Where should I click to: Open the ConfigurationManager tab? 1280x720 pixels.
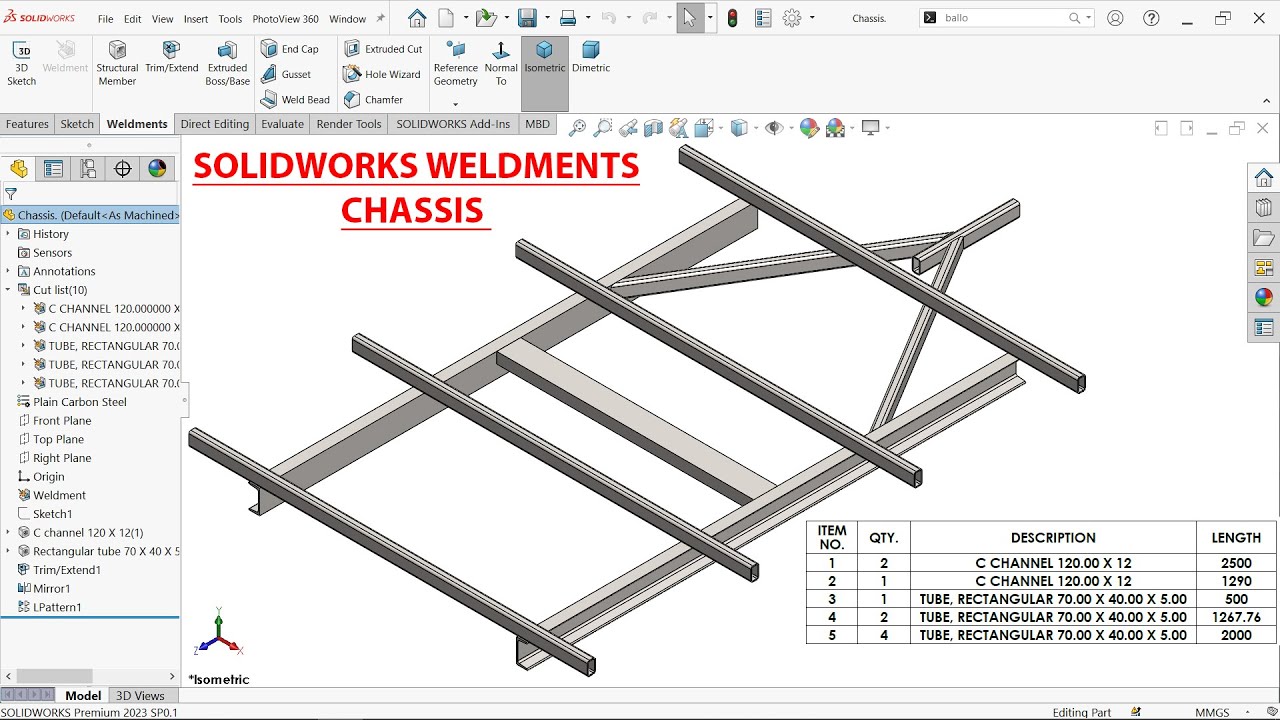point(88,169)
